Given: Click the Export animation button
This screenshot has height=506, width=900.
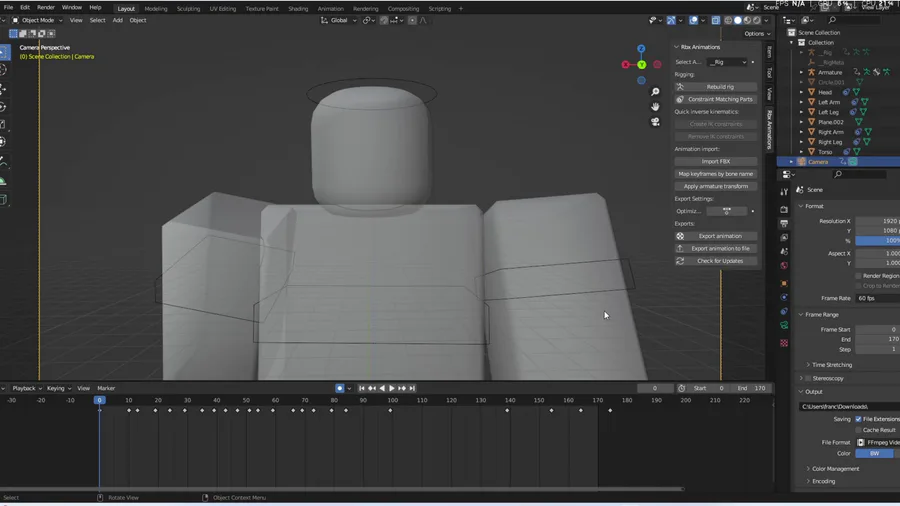Looking at the screenshot, I should click(715, 236).
